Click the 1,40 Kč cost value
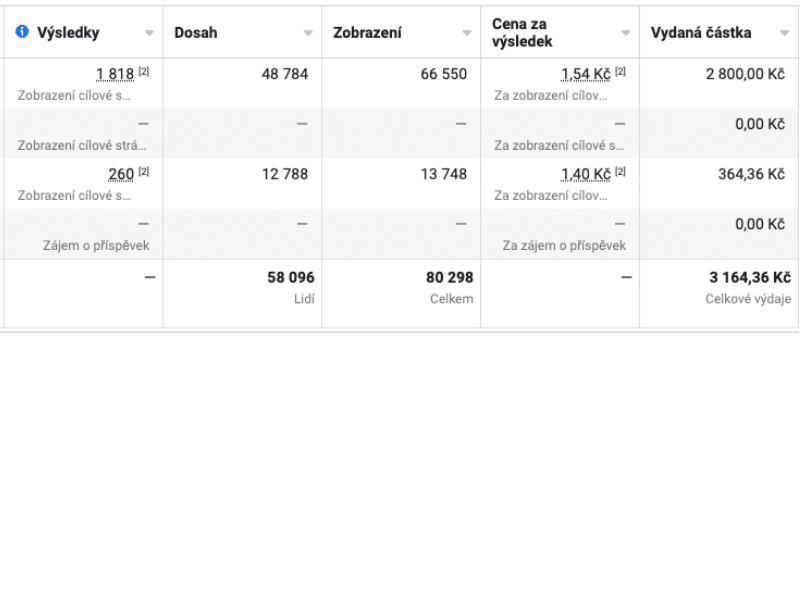 tap(586, 174)
